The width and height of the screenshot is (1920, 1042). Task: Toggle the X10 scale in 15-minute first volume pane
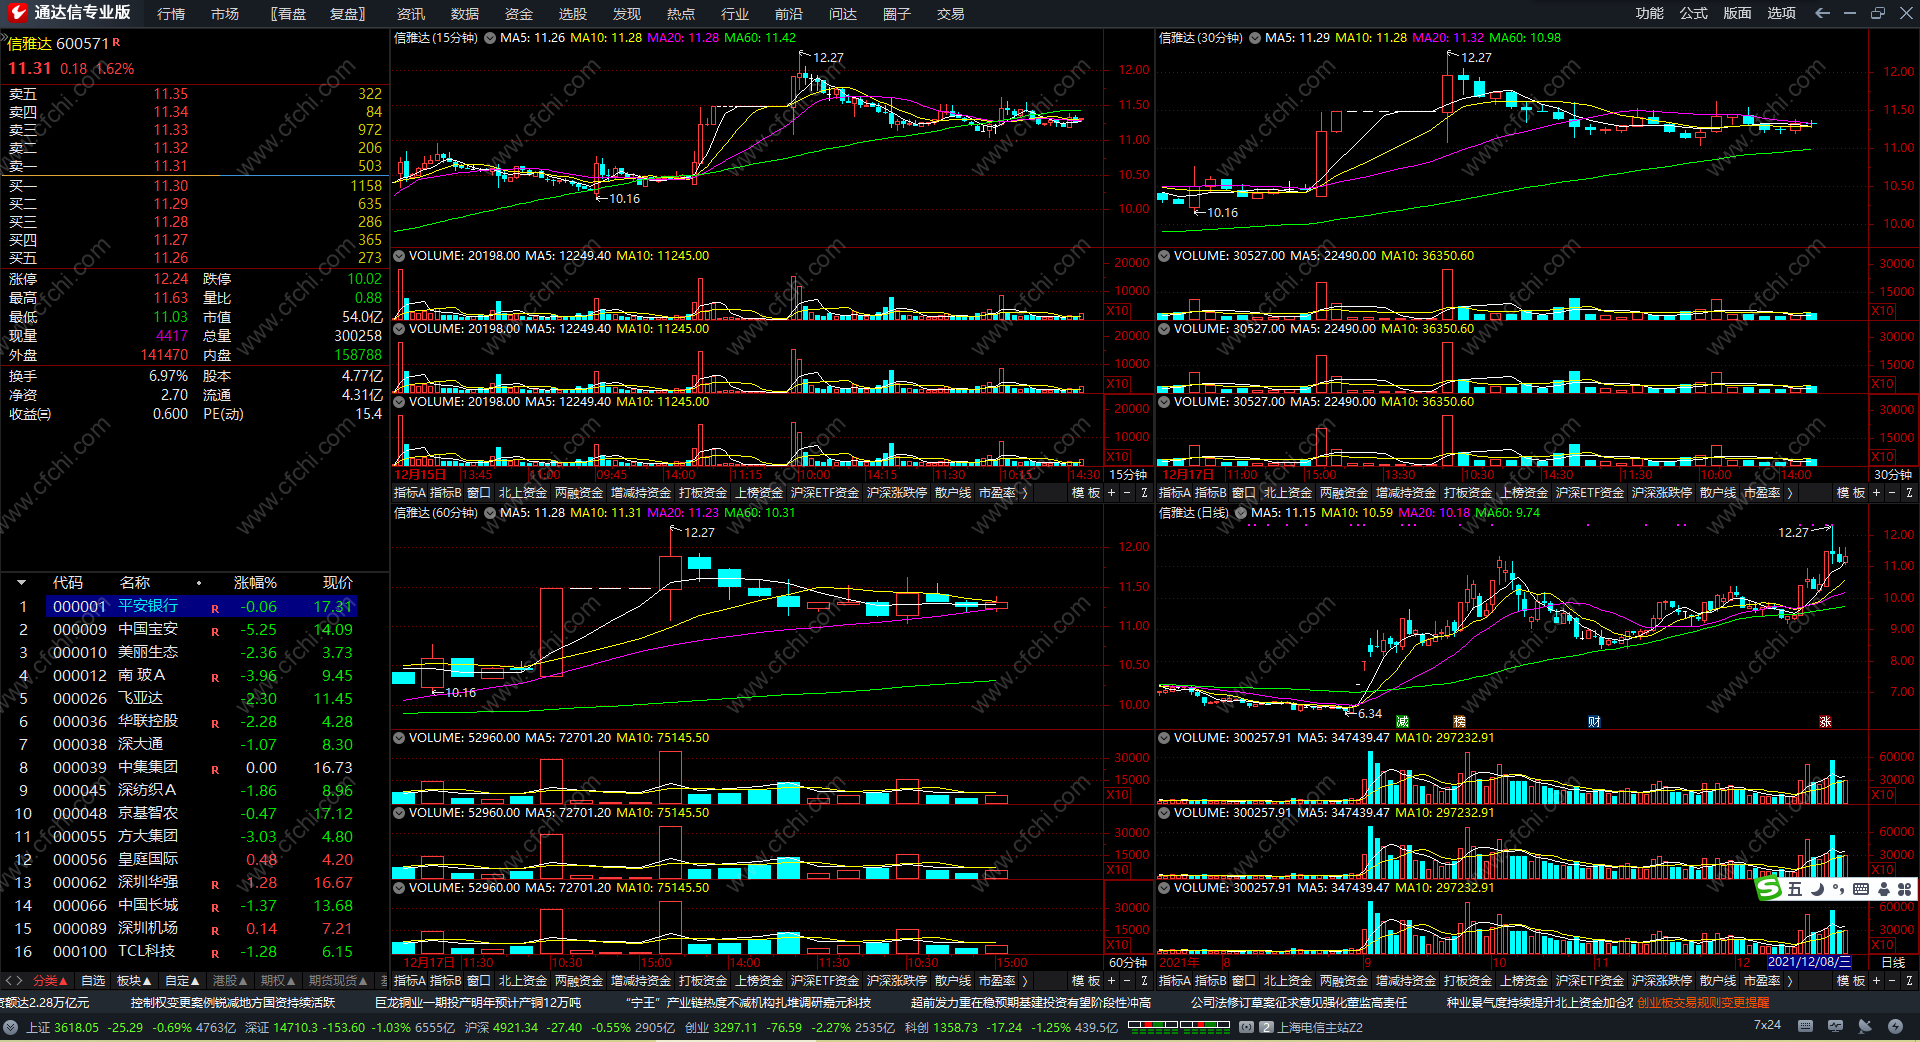[x=1117, y=311]
